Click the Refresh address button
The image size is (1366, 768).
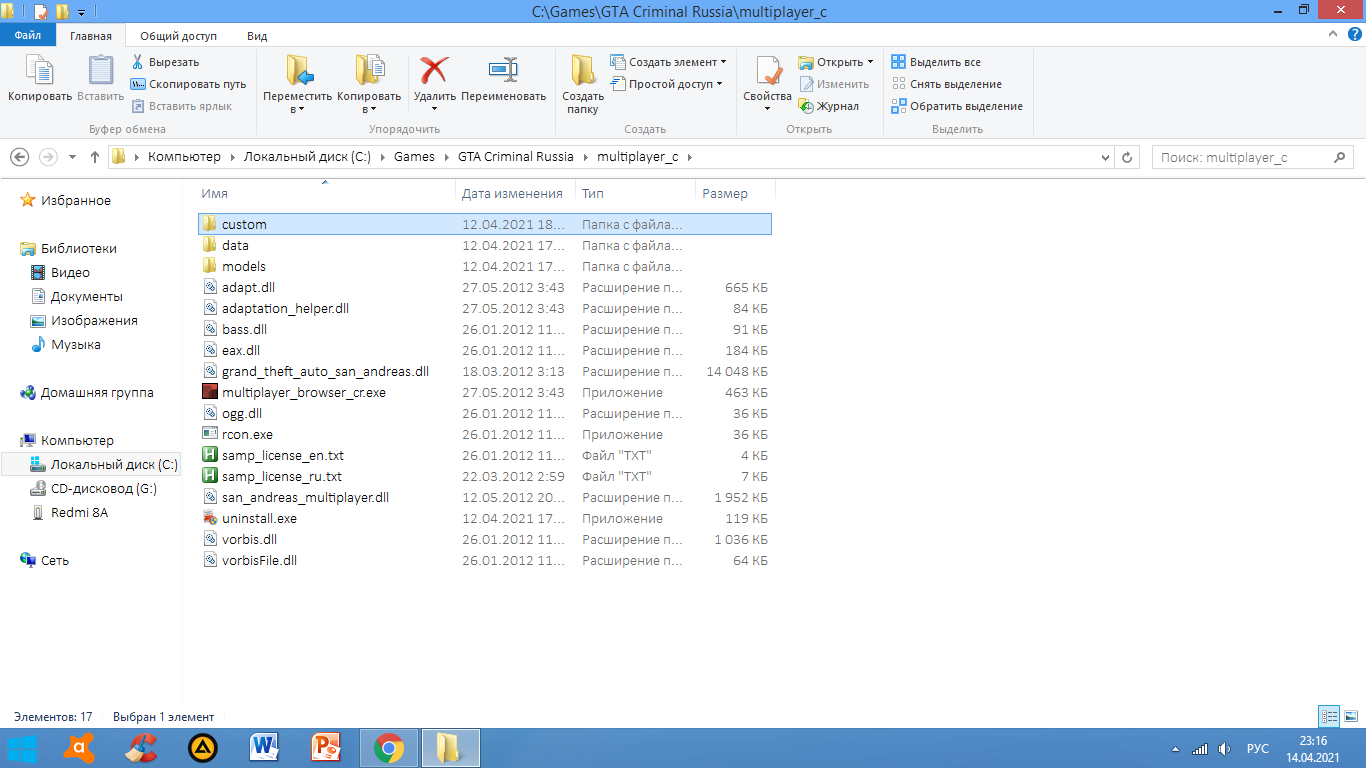point(1127,157)
